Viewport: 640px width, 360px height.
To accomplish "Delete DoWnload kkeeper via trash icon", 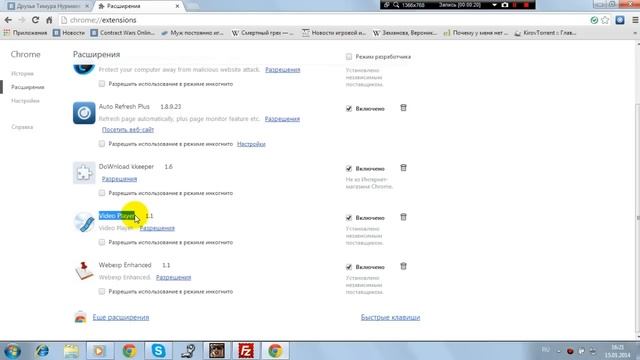I will 403,168.
